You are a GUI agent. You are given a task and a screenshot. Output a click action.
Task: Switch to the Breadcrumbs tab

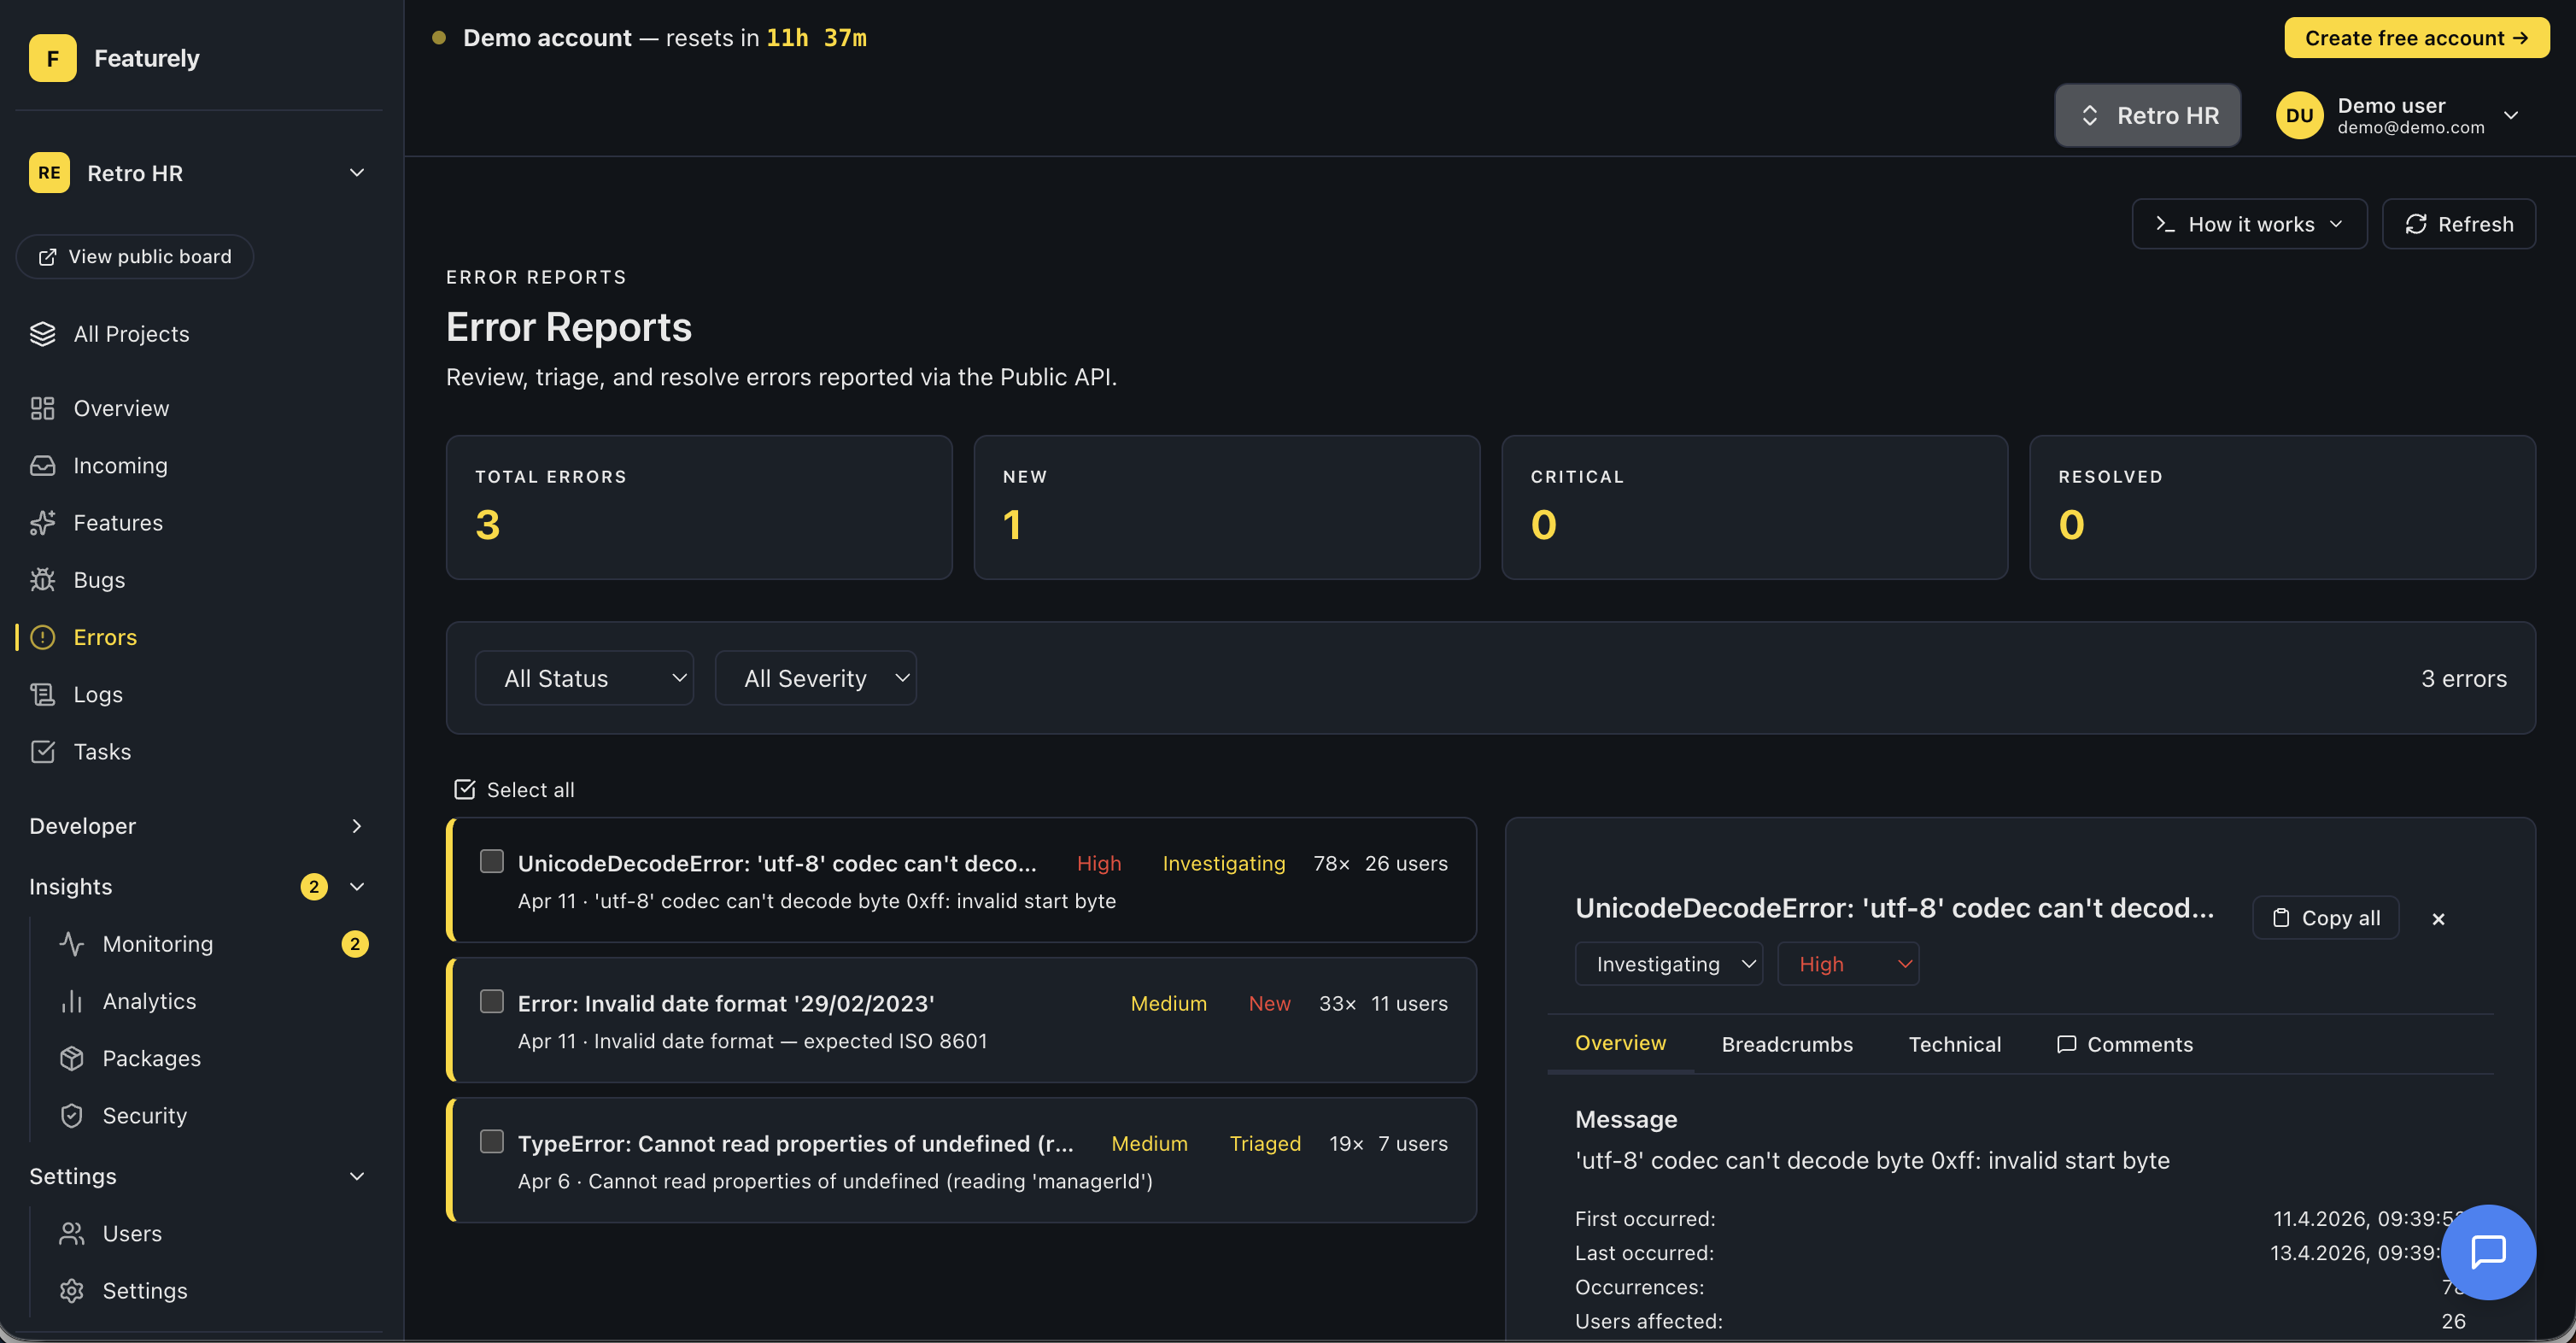coord(1786,1044)
